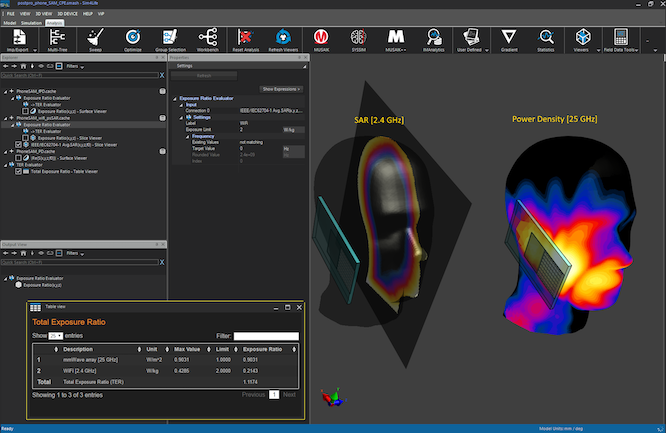Click the Show Expressions button
This screenshot has height=433, width=666.
pyautogui.click(x=282, y=89)
